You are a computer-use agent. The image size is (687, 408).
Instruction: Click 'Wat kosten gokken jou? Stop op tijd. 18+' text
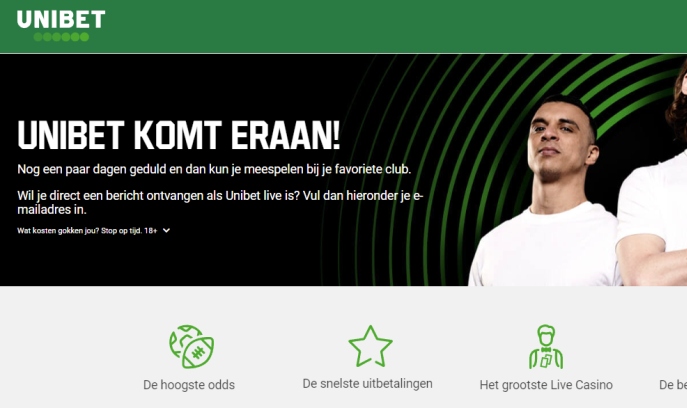(x=87, y=231)
